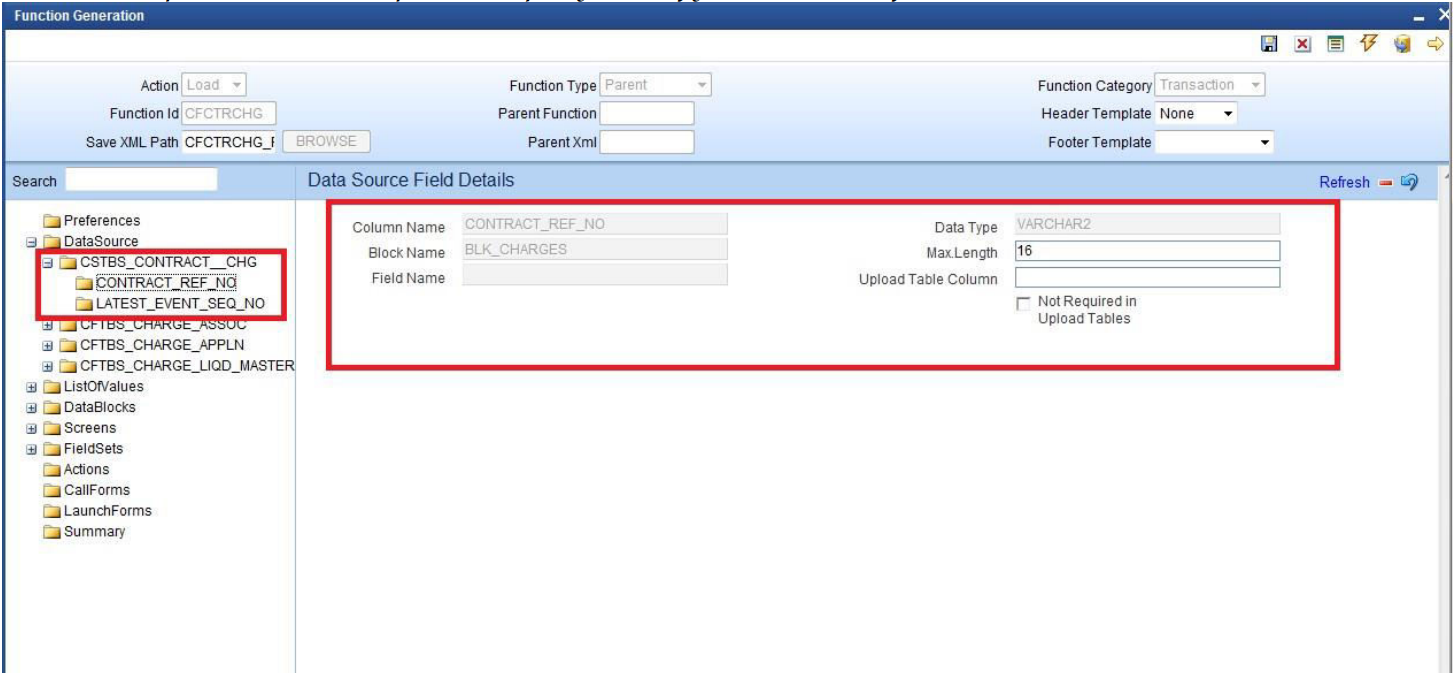Image resolution: width=1453 pixels, height=673 pixels.
Task: Click the Max.Length field showing 16
Action: click(x=1147, y=251)
